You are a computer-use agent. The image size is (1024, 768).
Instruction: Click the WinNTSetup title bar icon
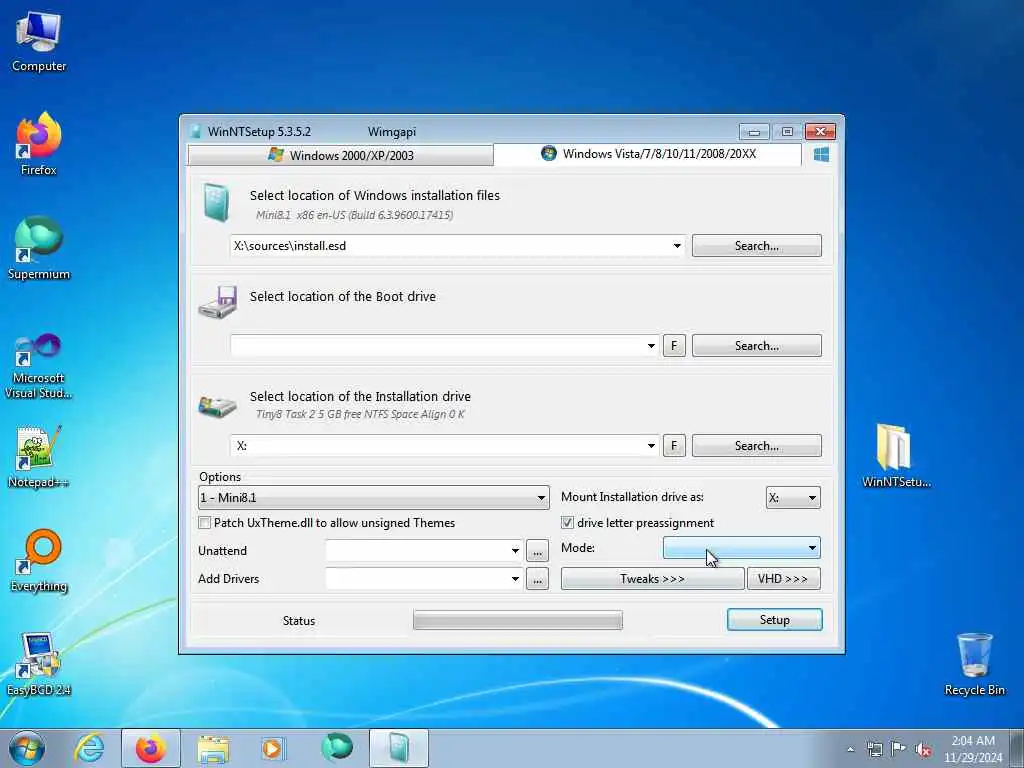(x=195, y=131)
